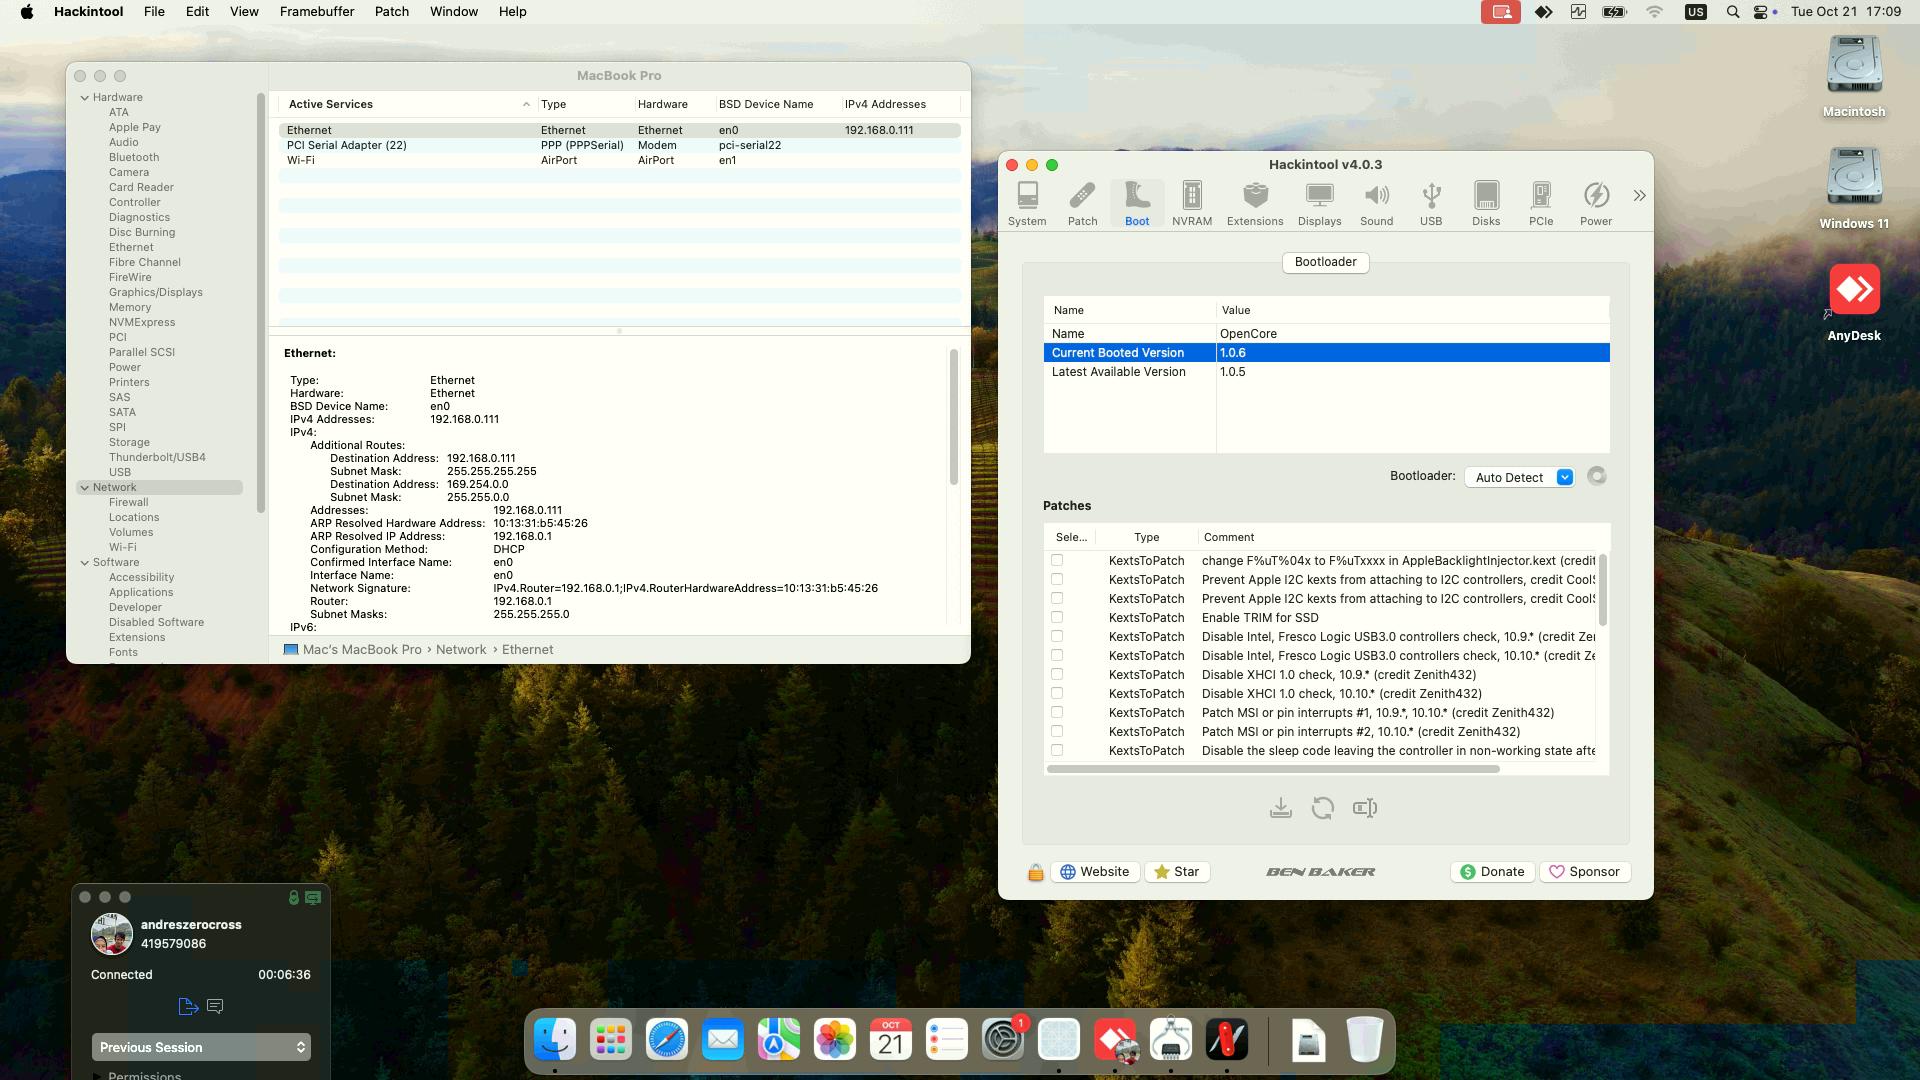The width and height of the screenshot is (1920, 1080).
Task: Open the System tab in Hackintool
Action: point(1027,204)
